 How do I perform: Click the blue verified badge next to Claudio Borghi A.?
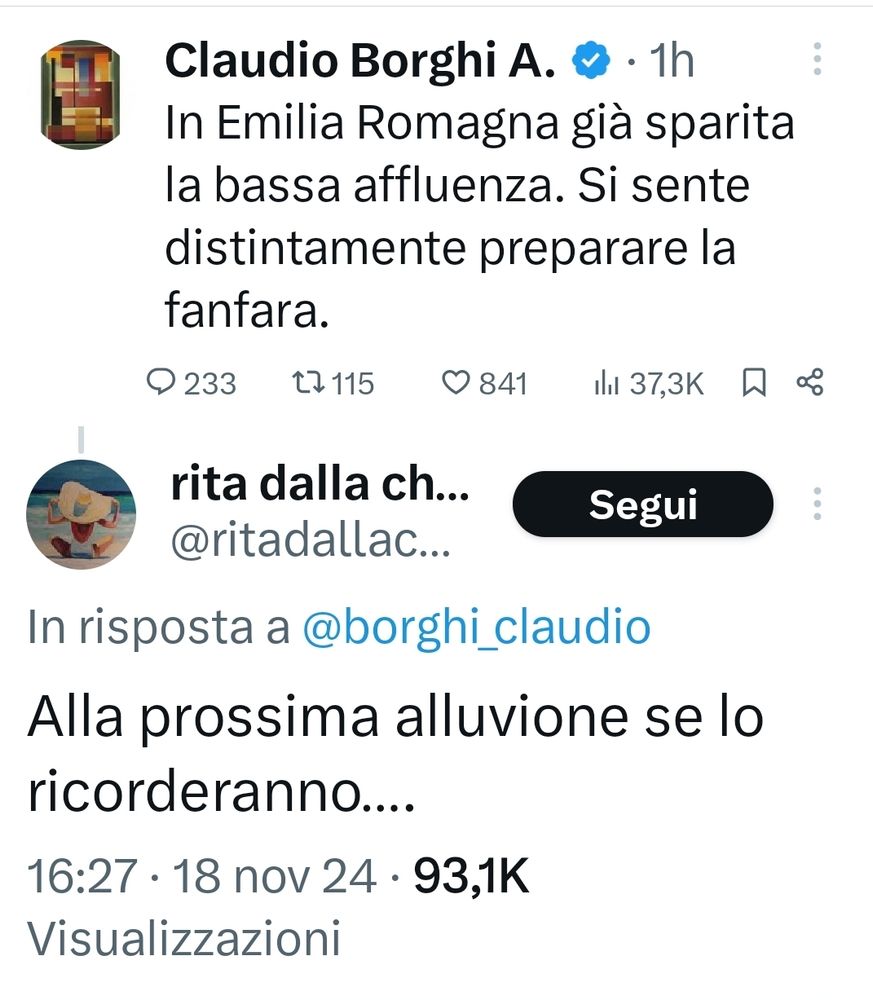(591, 60)
